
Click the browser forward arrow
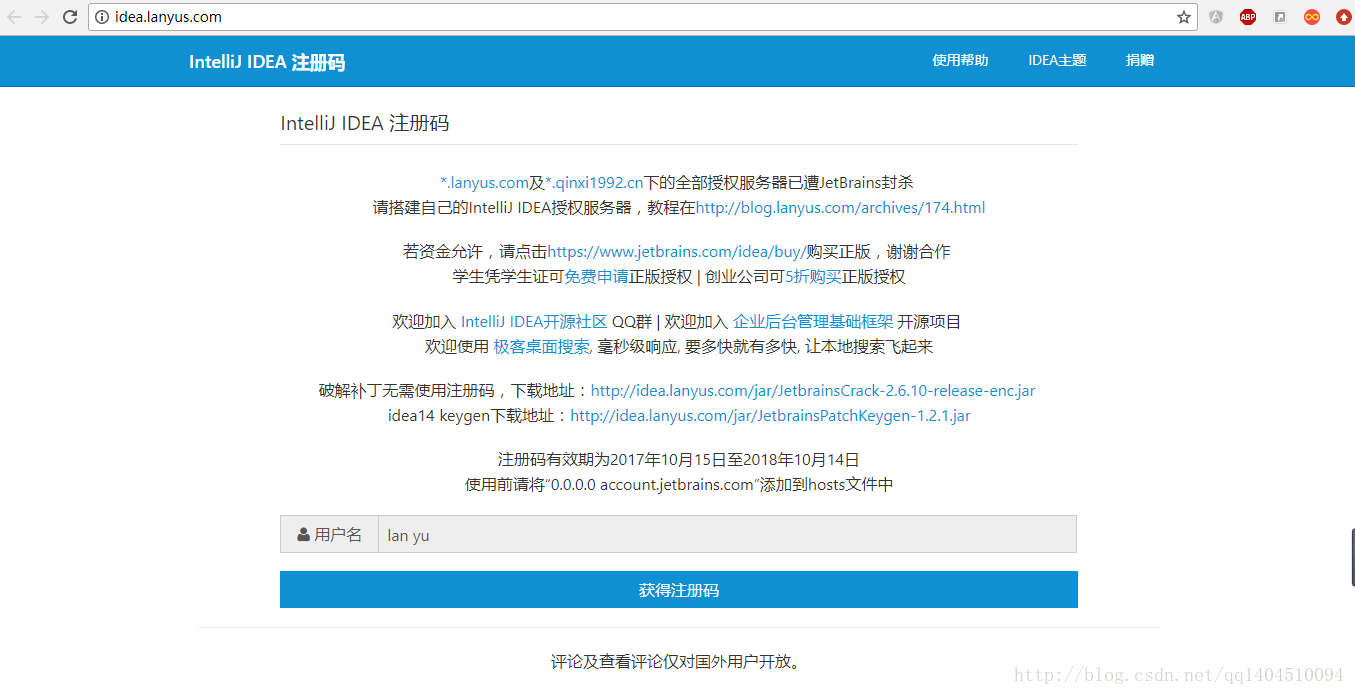click(42, 17)
